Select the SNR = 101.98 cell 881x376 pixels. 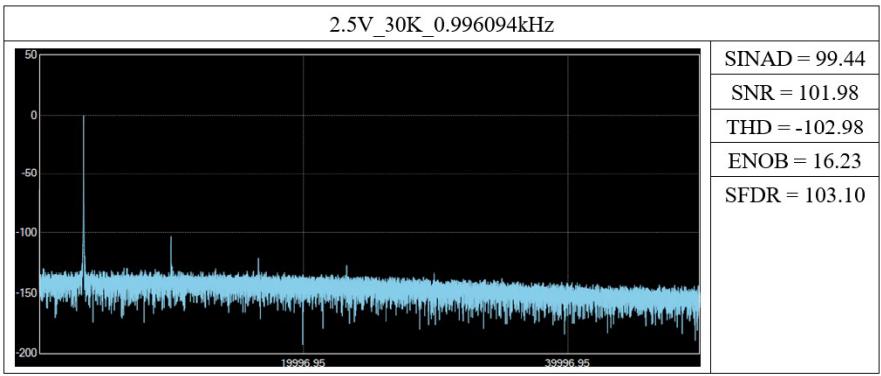(794, 93)
